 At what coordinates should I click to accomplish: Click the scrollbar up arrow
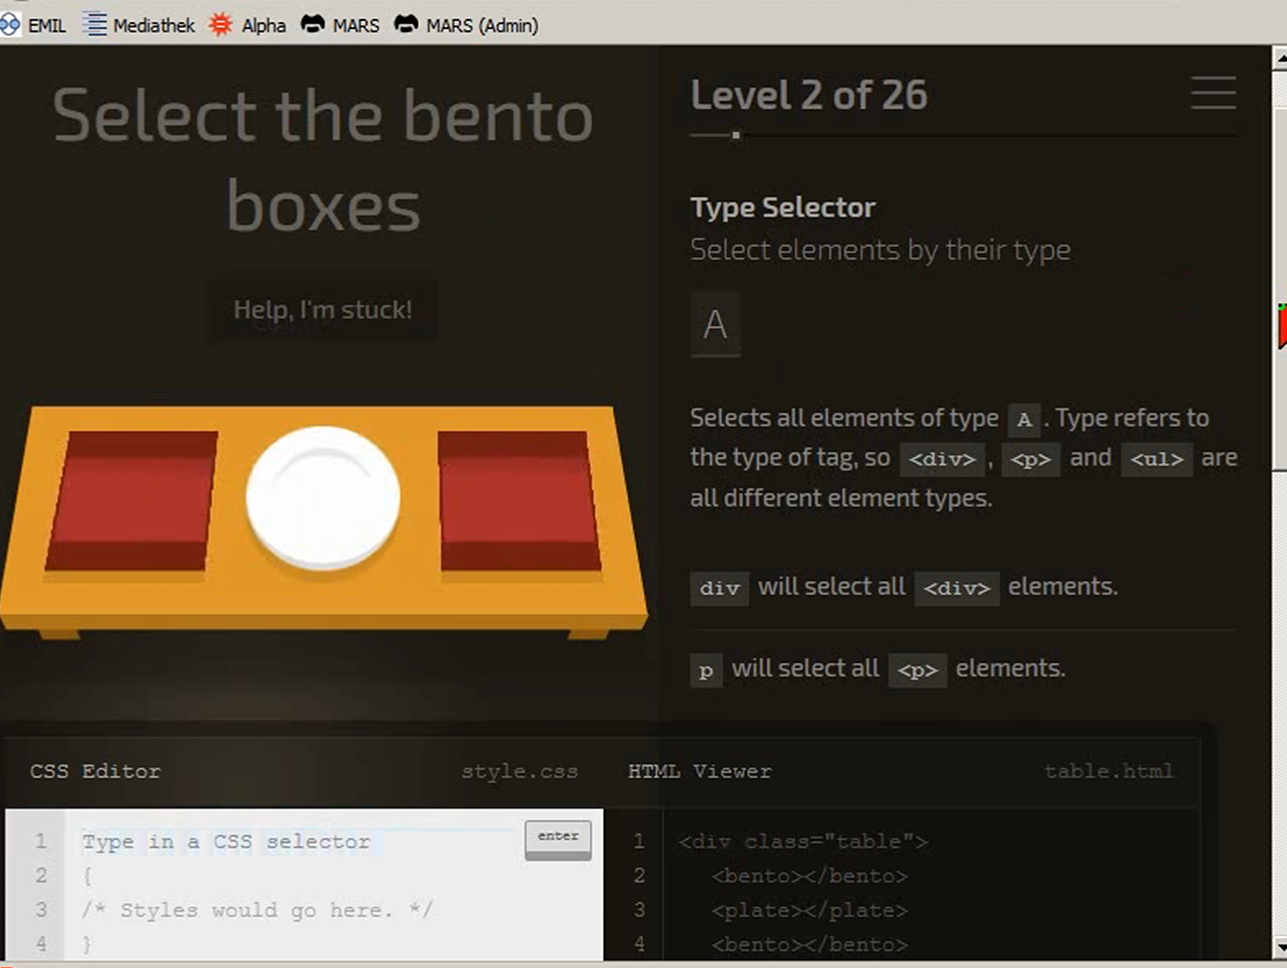[x=1279, y=58]
